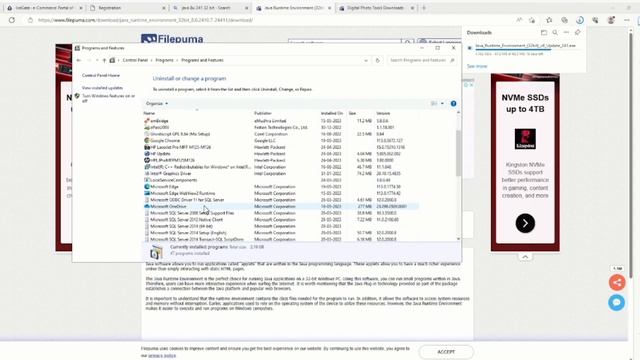
Task: Click the Google Chrome program icon
Action: tap(147, 140)
